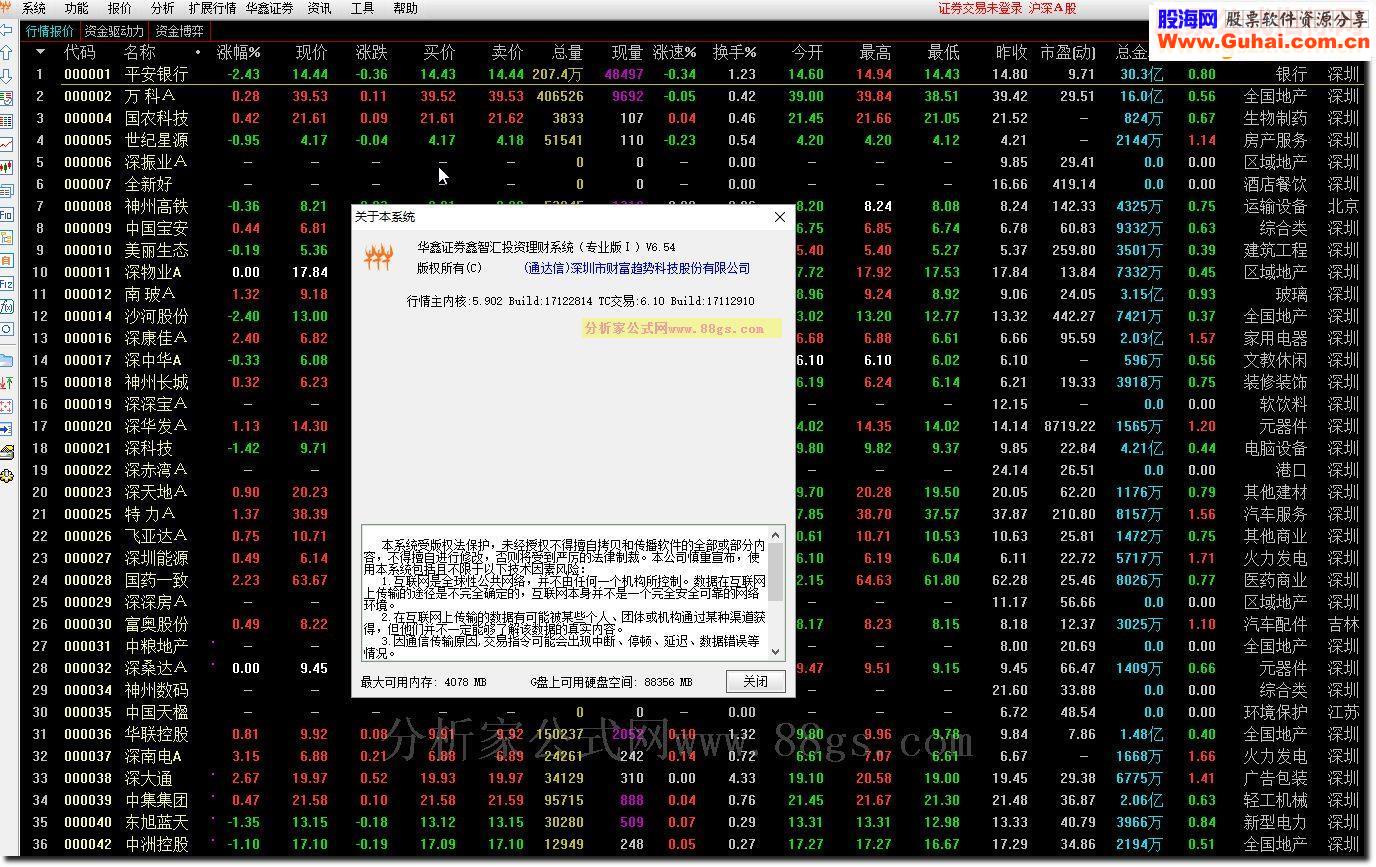
Task: Sort by the 代码 column header
Action: 80,52
